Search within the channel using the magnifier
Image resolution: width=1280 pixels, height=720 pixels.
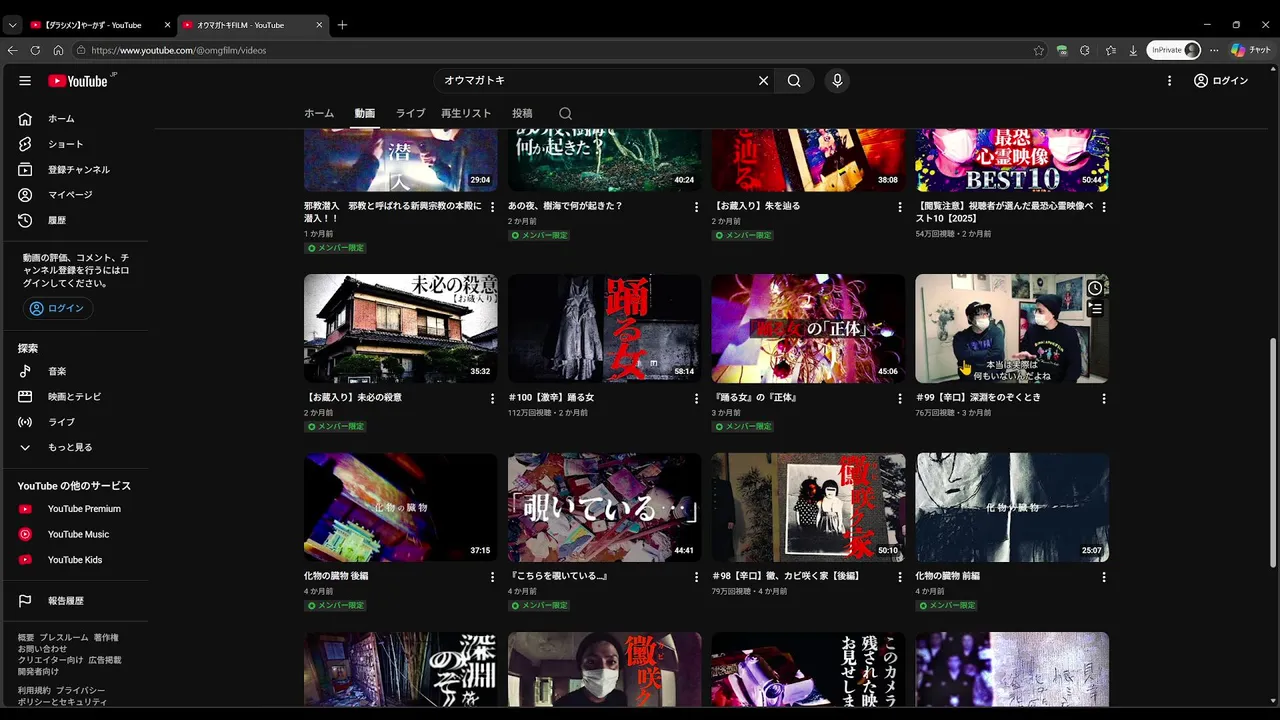(565, 113)
